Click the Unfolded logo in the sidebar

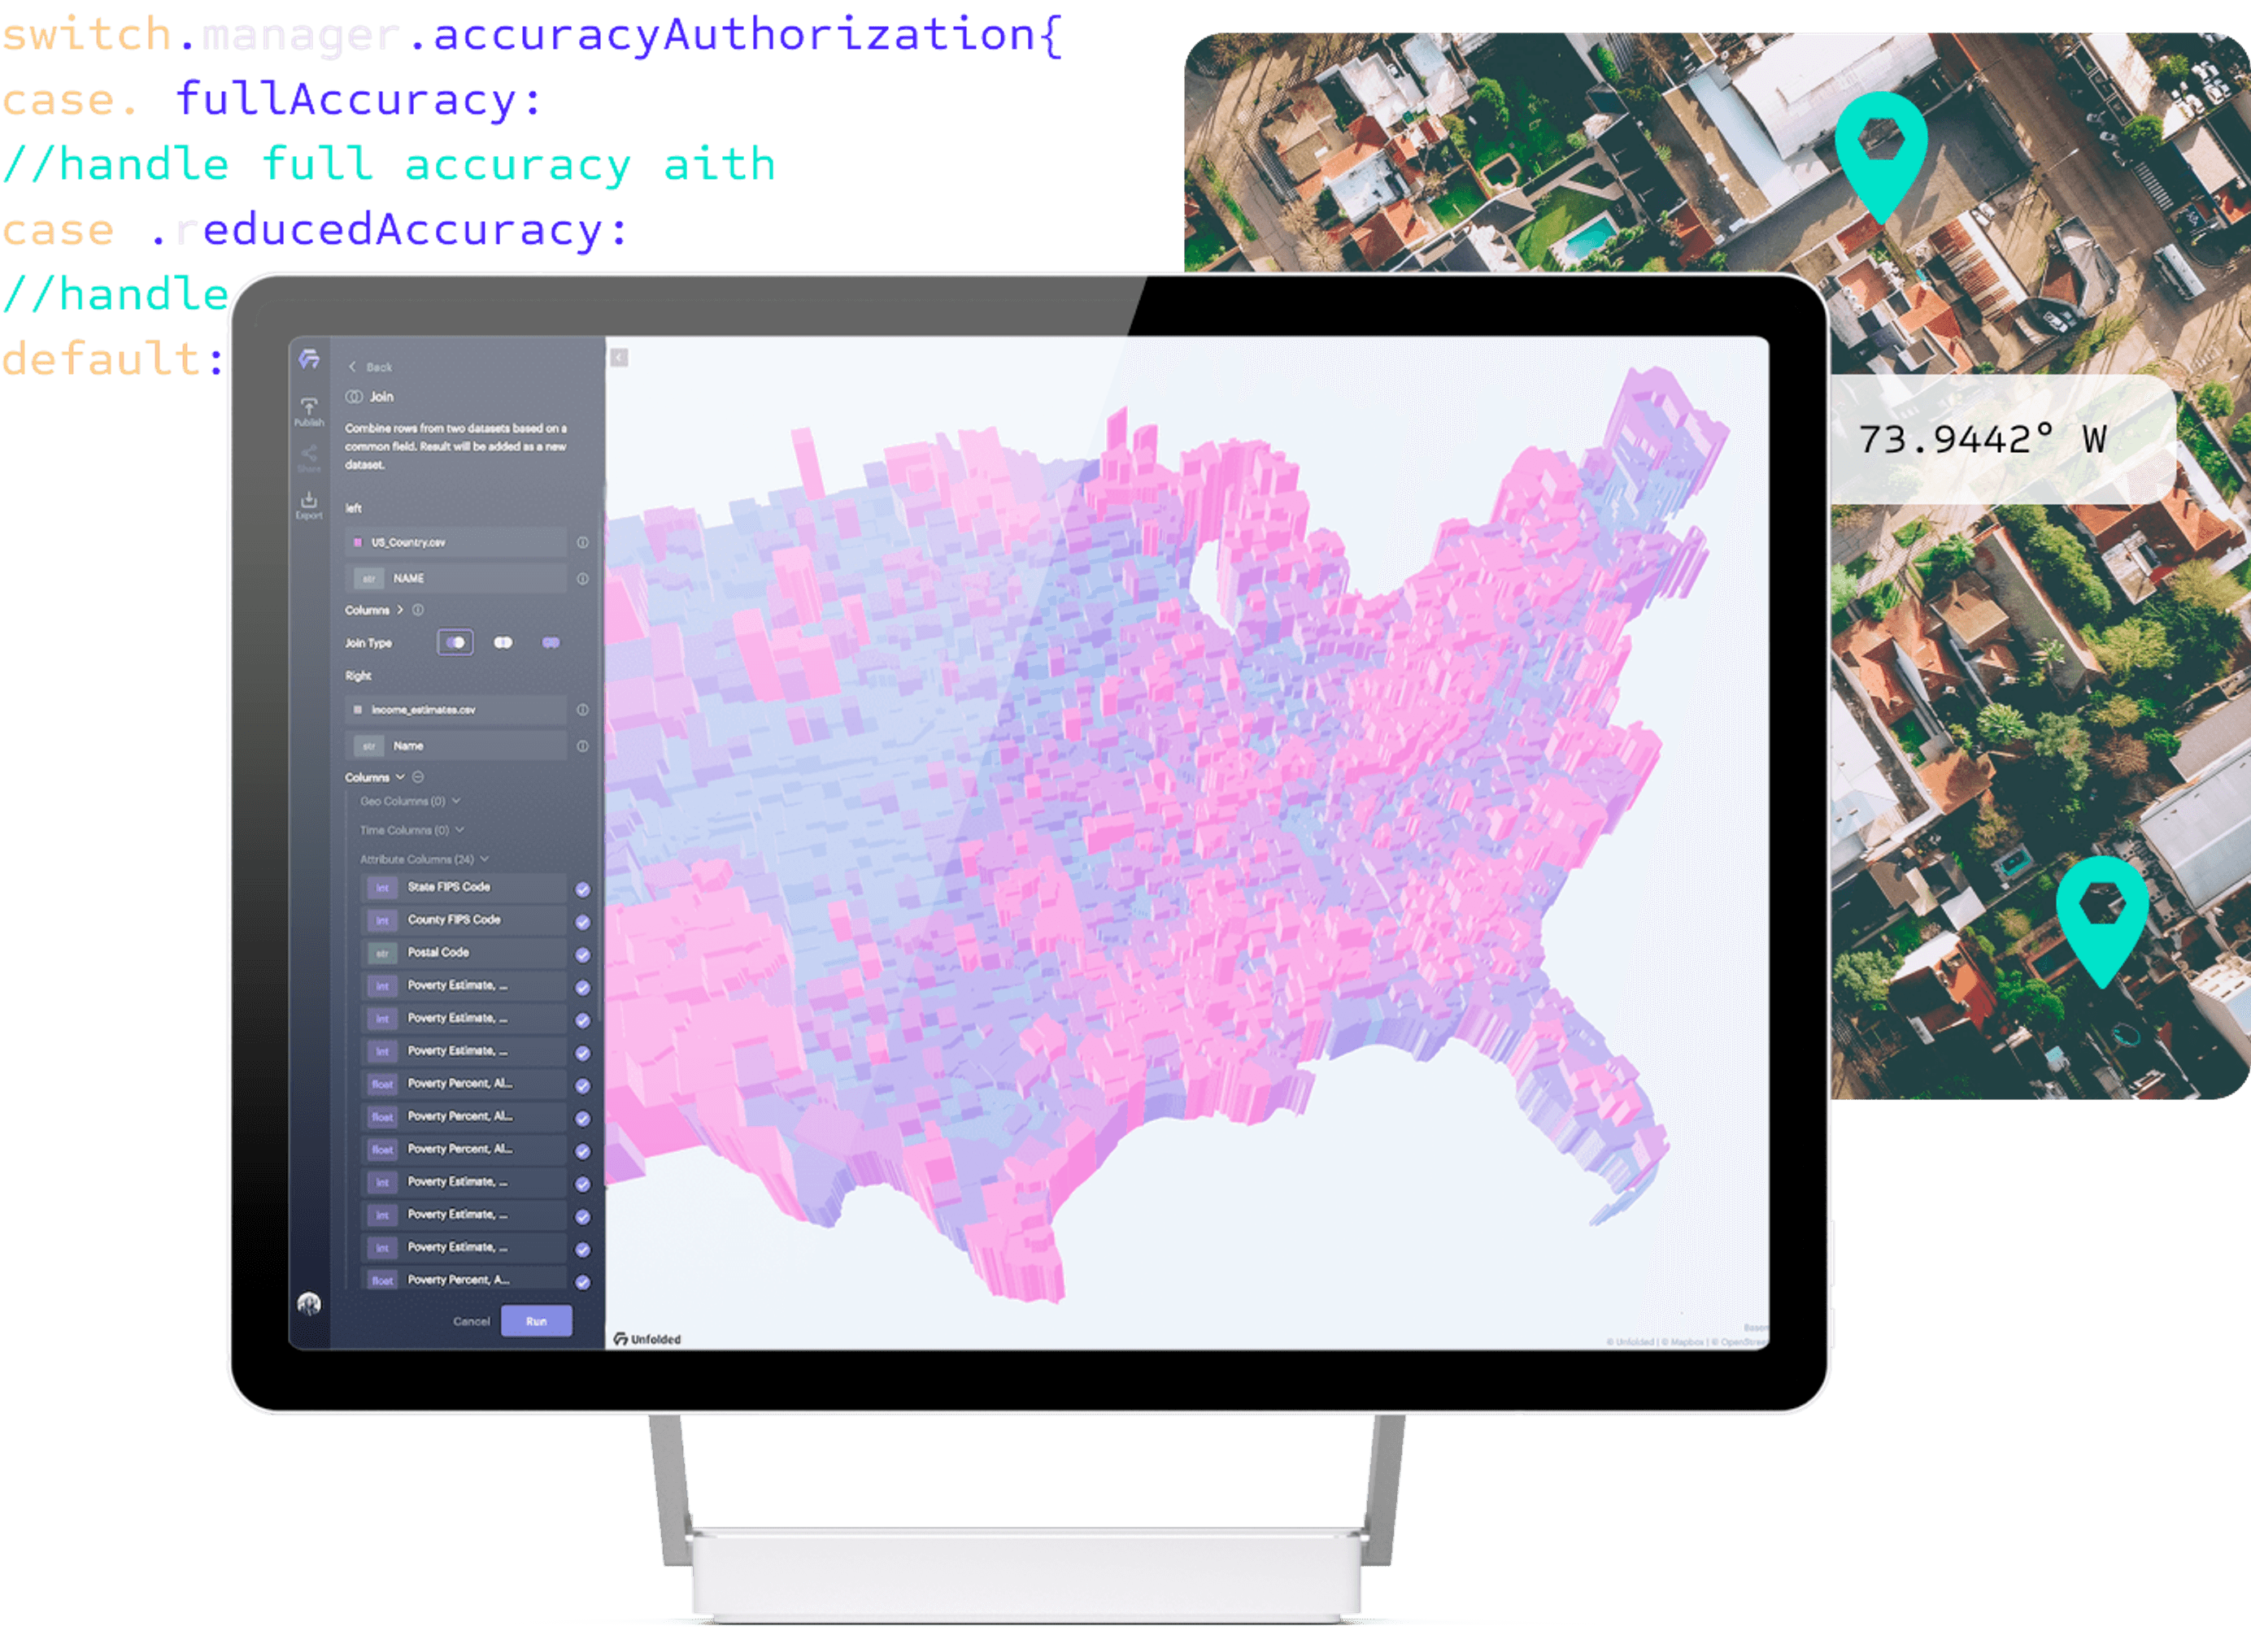point(309,359)
